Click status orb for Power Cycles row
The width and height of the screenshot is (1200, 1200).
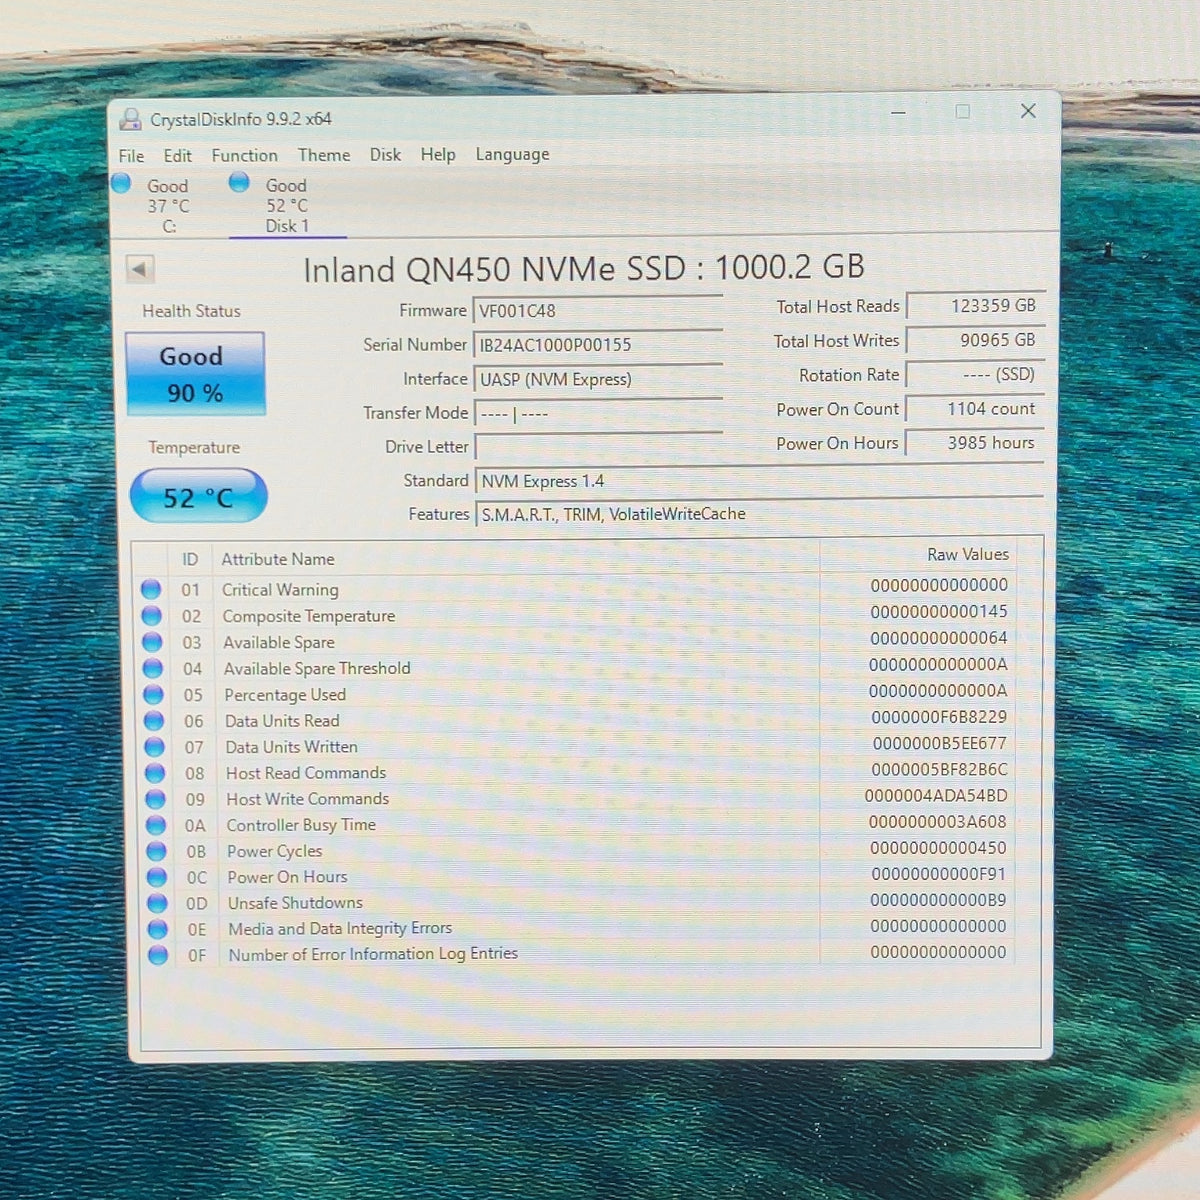pos(156,851)
